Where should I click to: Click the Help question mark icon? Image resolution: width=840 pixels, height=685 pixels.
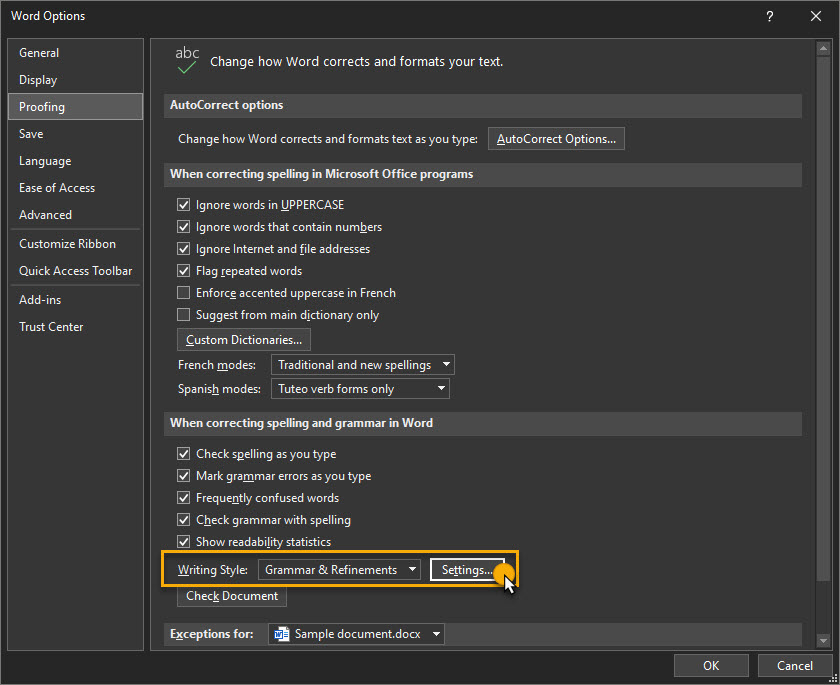(x=769, y=17)
